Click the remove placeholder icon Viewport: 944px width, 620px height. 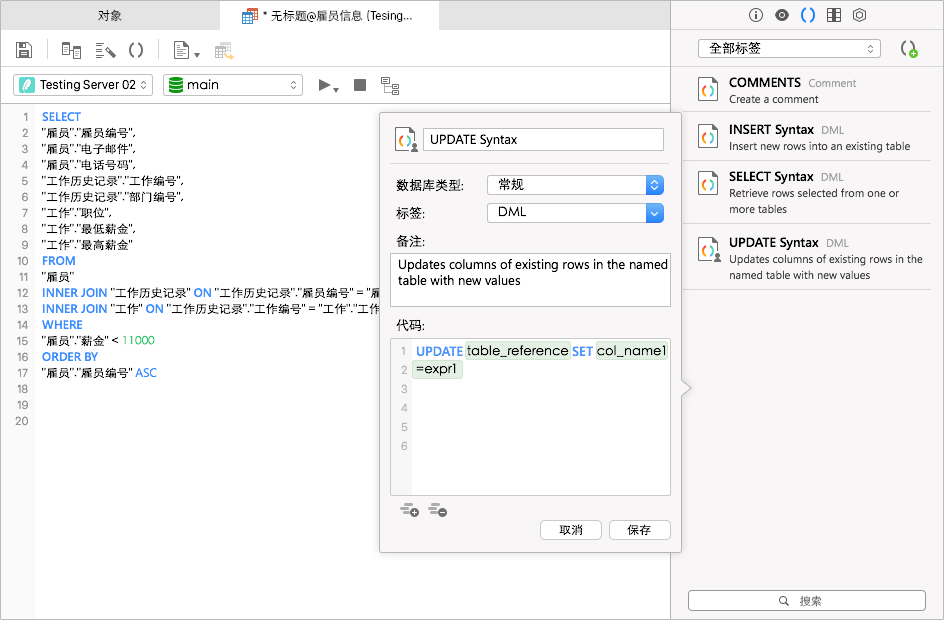click(x=438, y=510)
